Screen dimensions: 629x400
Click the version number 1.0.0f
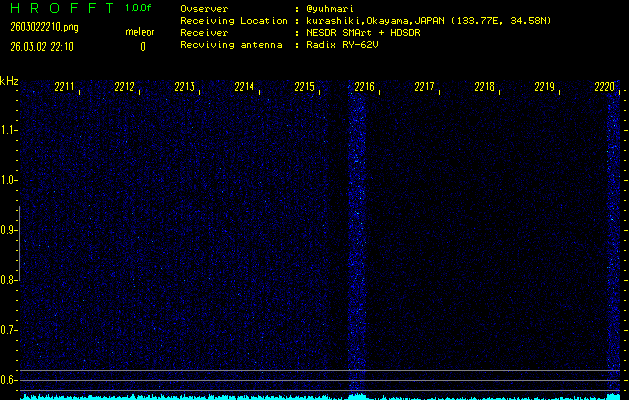click(x=139, y=7)
